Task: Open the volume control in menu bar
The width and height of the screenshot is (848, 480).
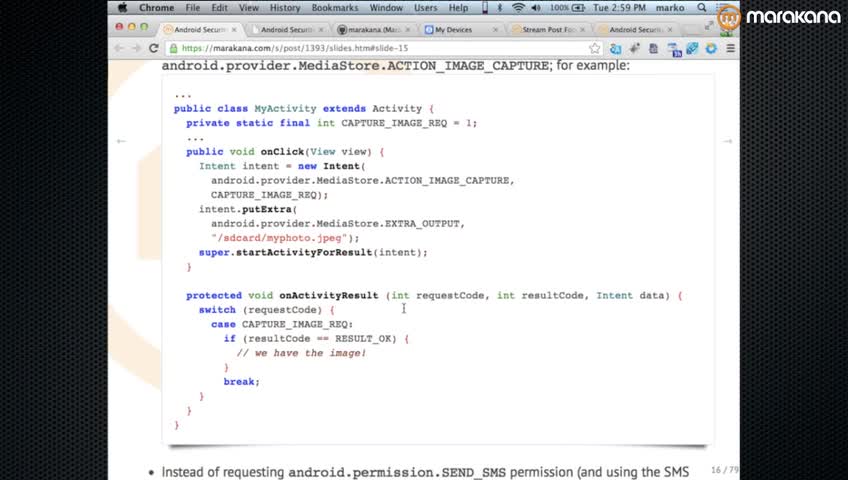Action: pos(536,8)
